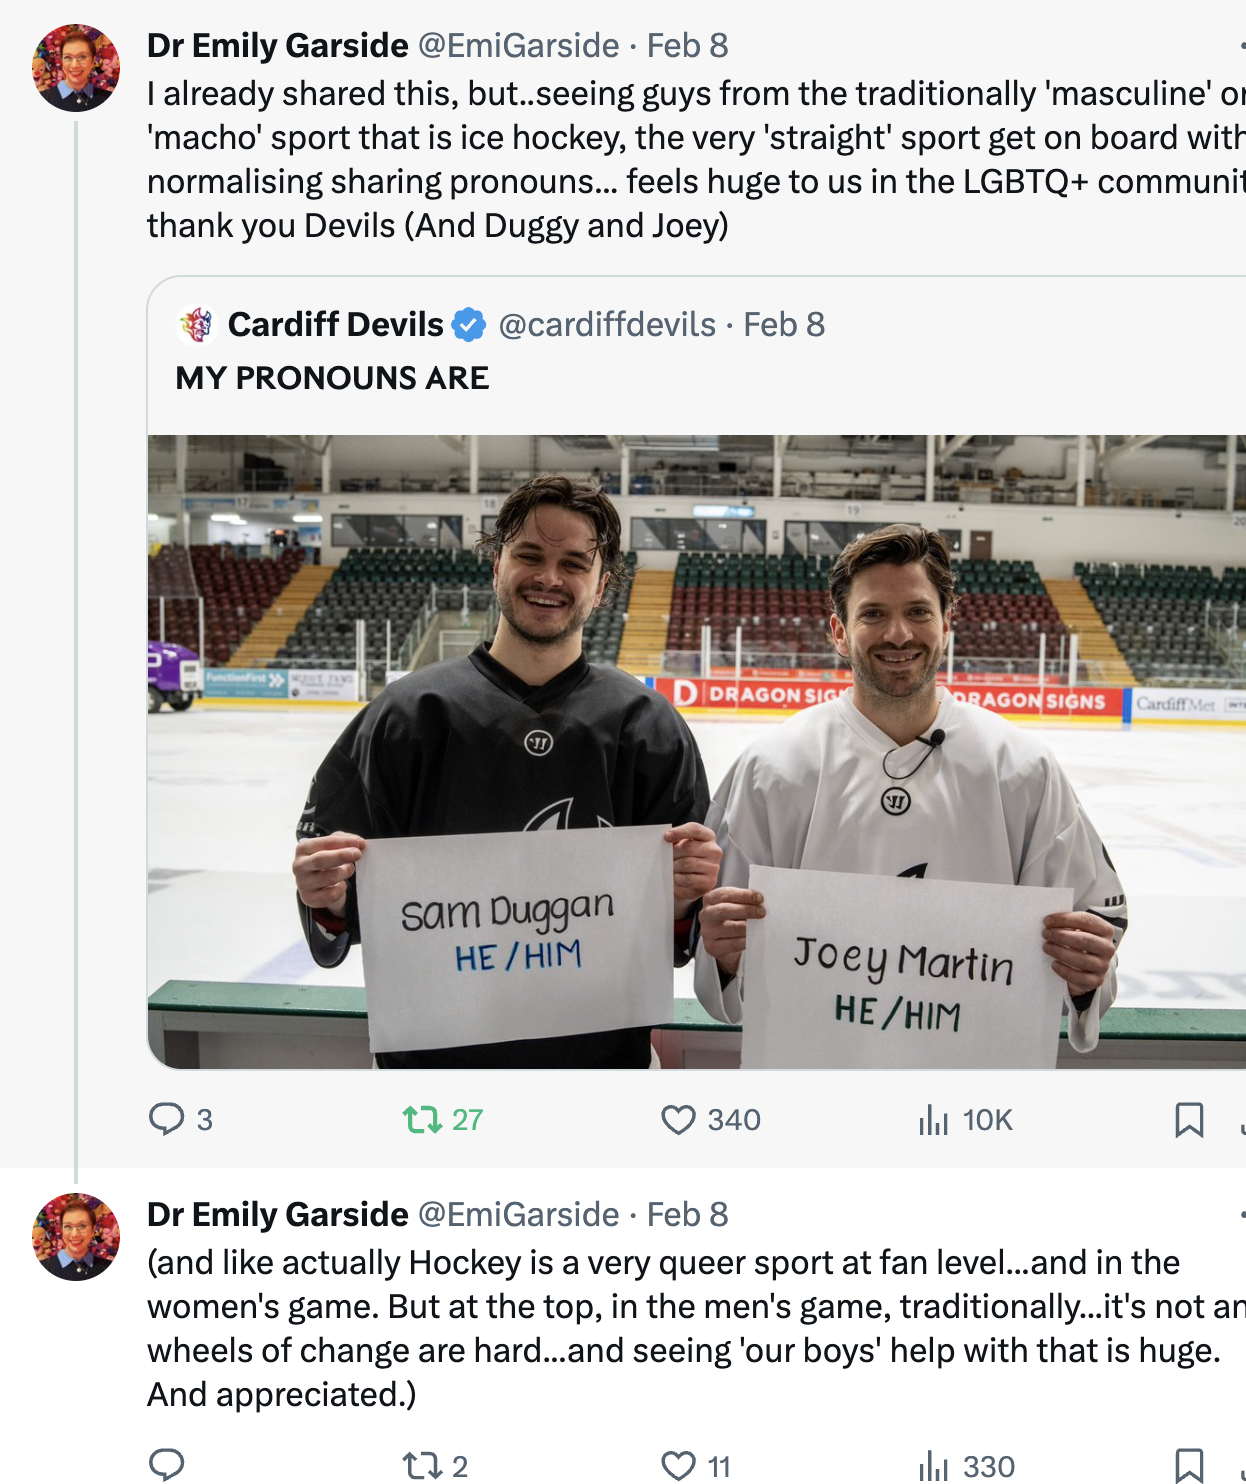
Task: View analytics showing 330 views
Action: click(x=933, y=1466)
